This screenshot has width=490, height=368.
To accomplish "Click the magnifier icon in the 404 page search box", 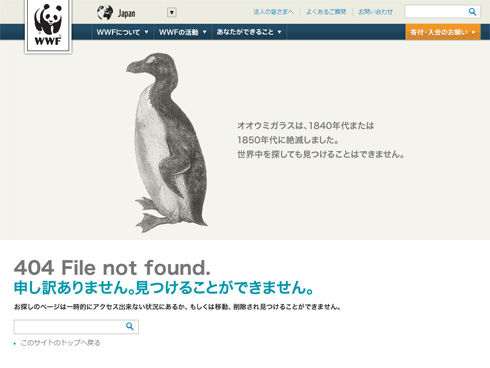I will (x=130, y=326).
